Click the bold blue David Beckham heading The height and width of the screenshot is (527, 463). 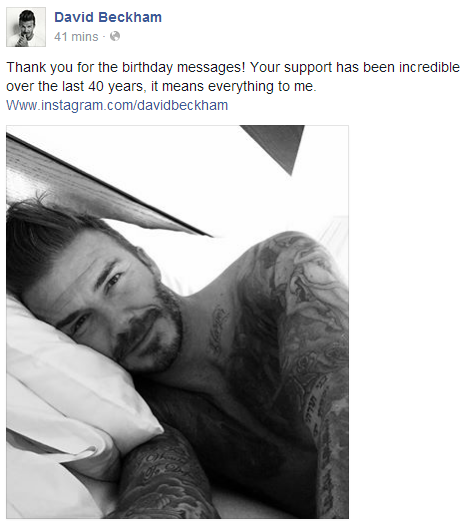click(x=108, y=17)
